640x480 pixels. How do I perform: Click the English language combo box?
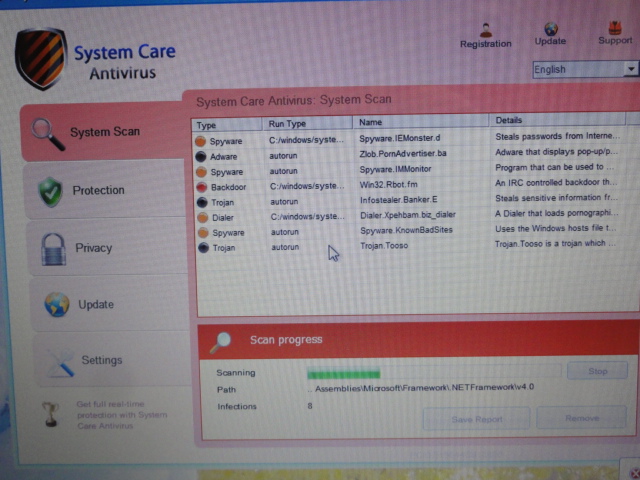585,69
